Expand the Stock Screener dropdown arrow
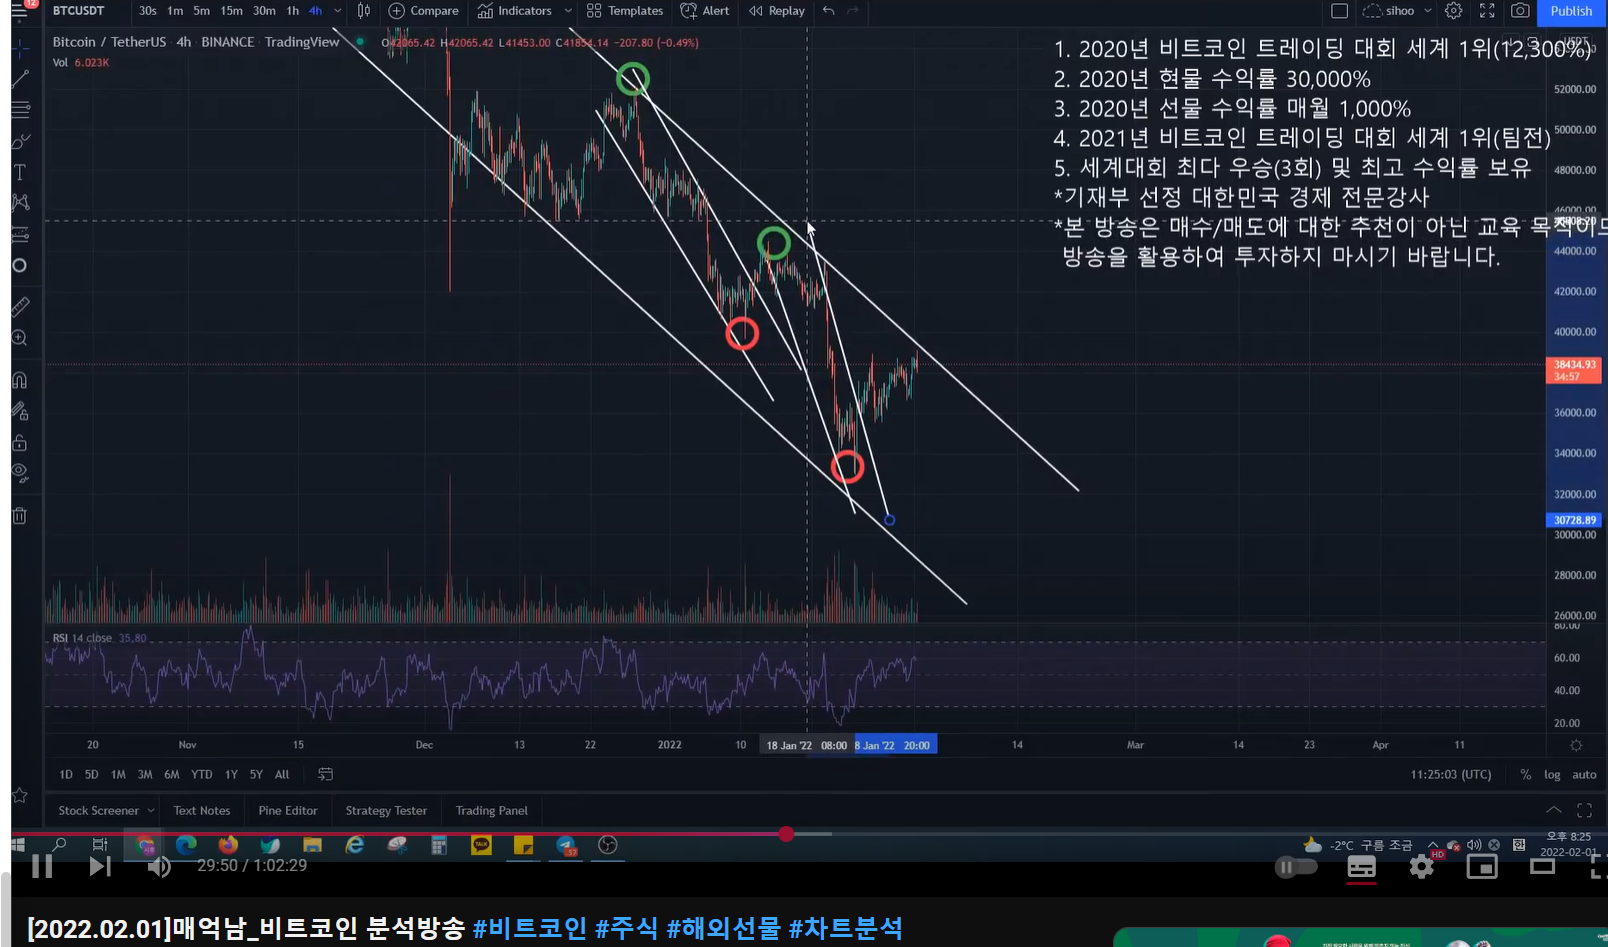 [151, 811]
